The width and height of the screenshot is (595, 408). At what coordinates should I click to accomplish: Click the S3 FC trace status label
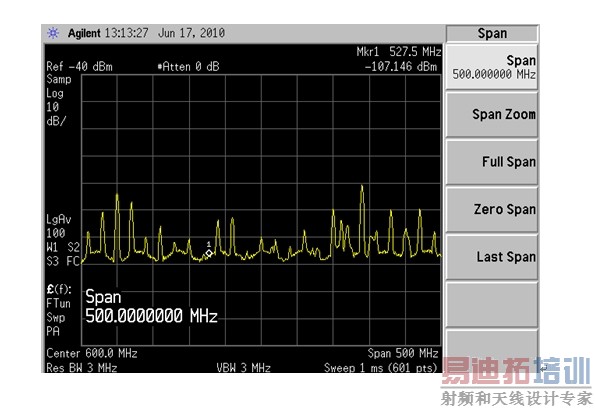tap(63, 261)
